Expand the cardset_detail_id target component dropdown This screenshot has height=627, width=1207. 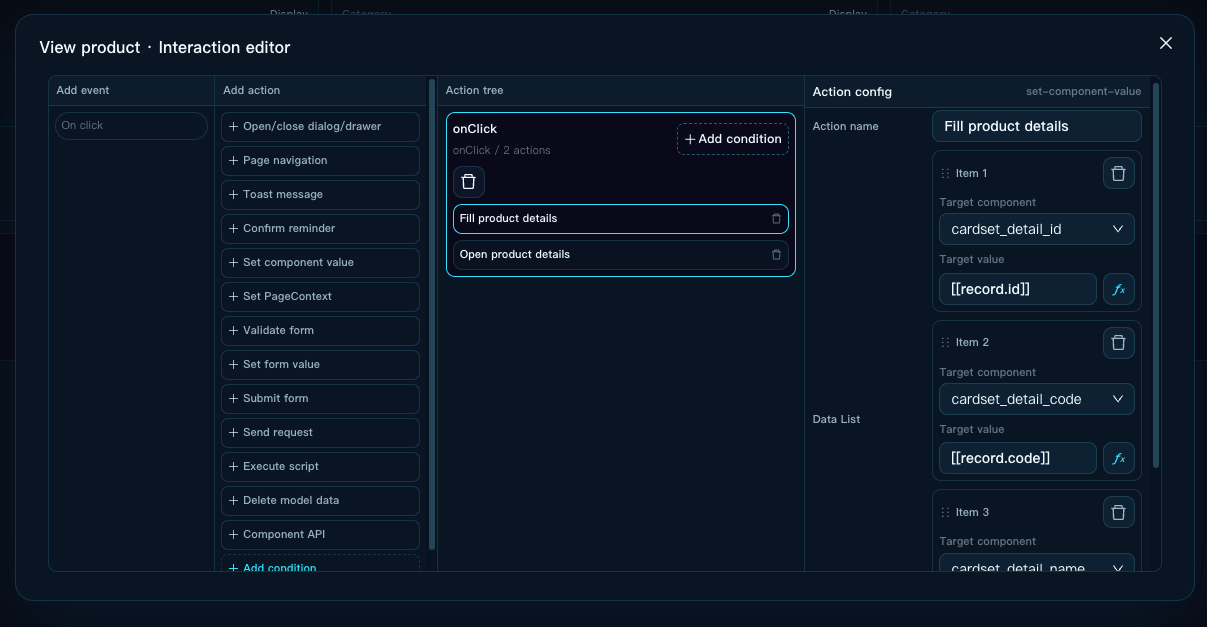pyautogui.click(x=1036, y=229)
